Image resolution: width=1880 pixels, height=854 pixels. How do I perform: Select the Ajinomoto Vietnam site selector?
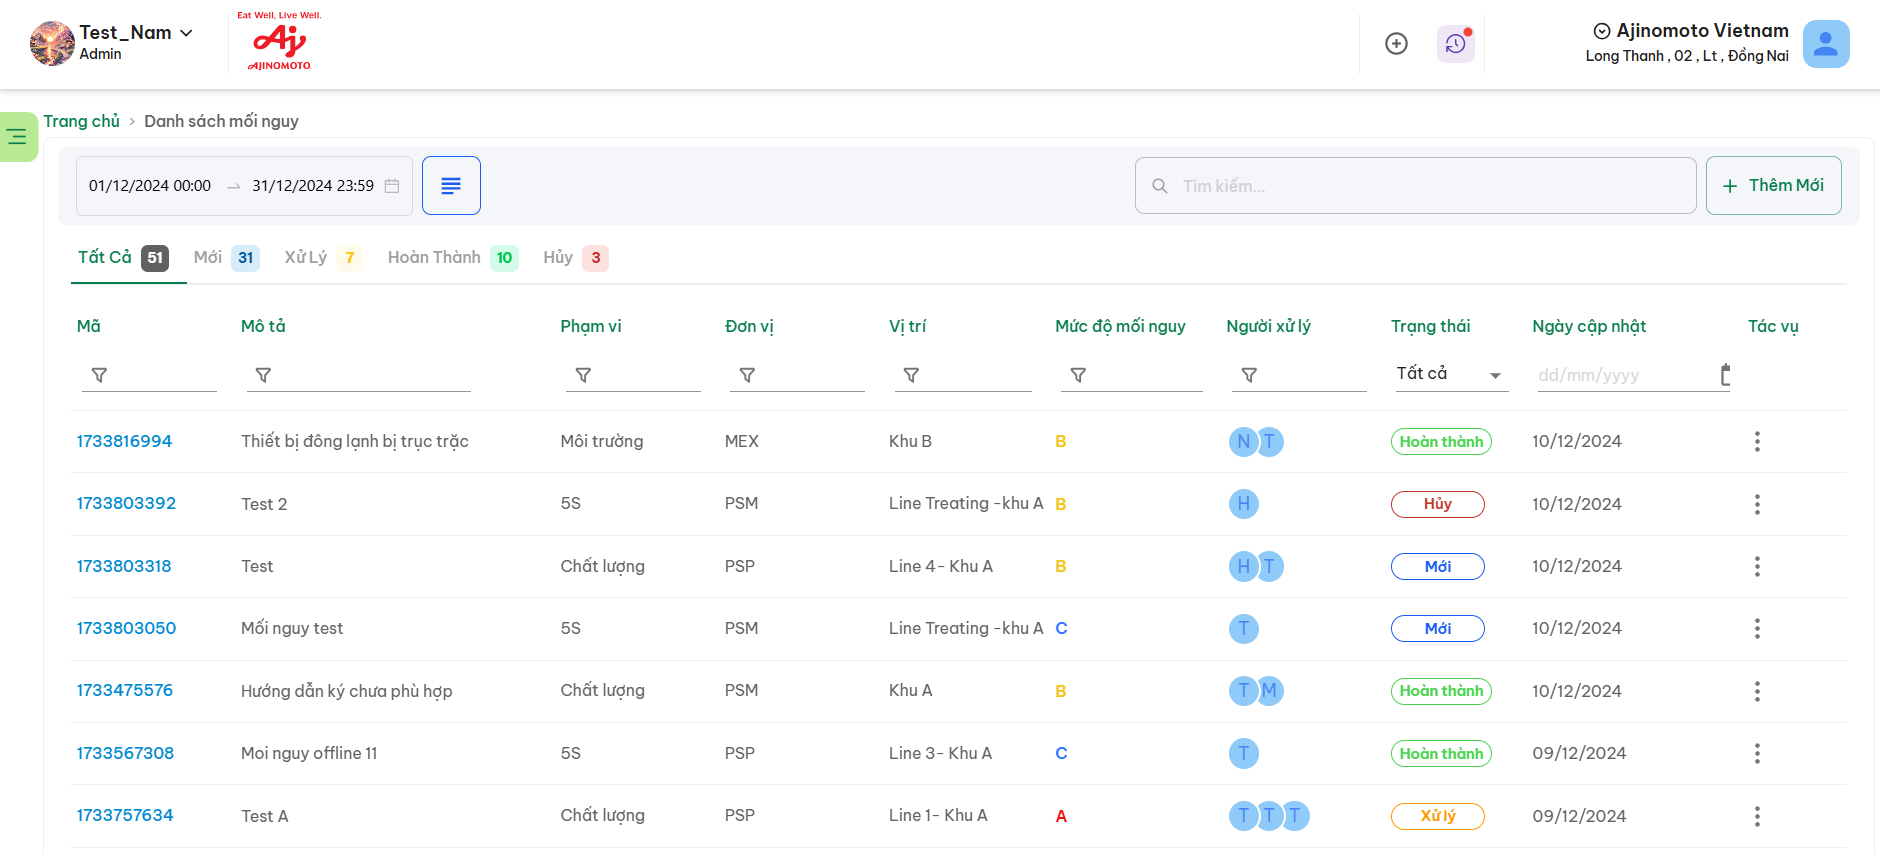click(x=1690, y=31)
